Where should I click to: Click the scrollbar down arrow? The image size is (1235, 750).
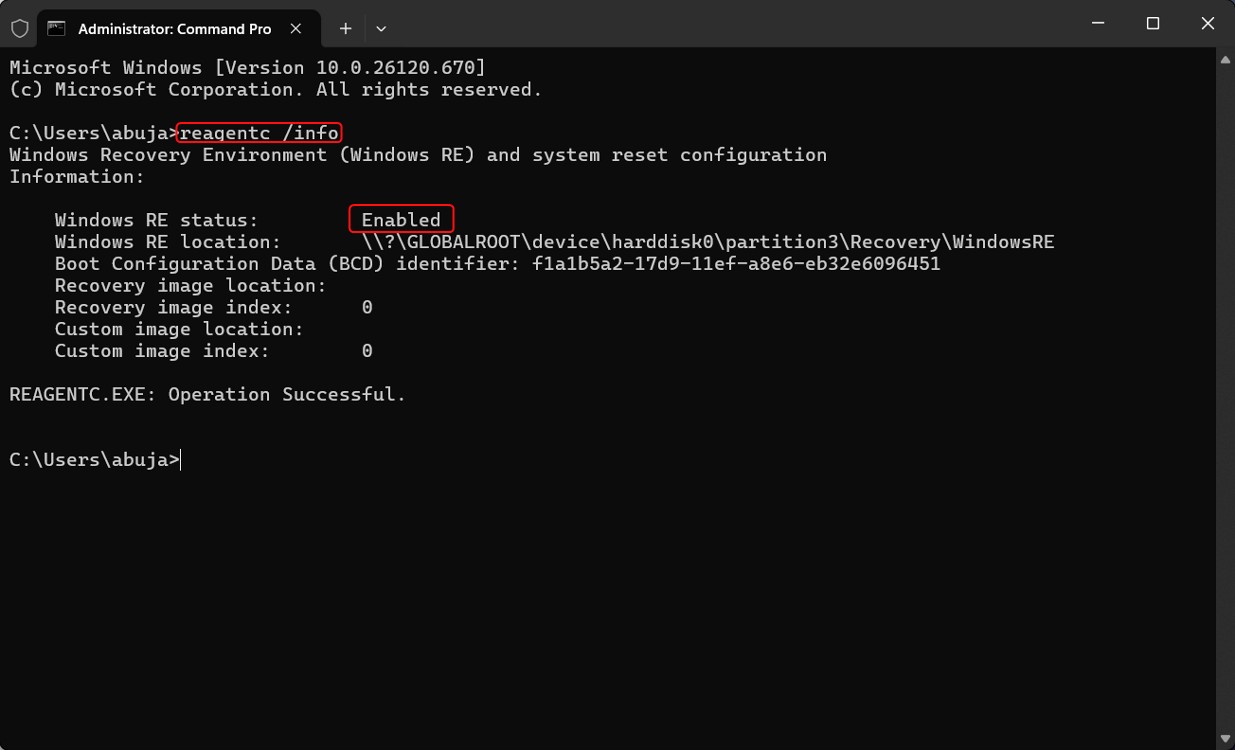1224,738
